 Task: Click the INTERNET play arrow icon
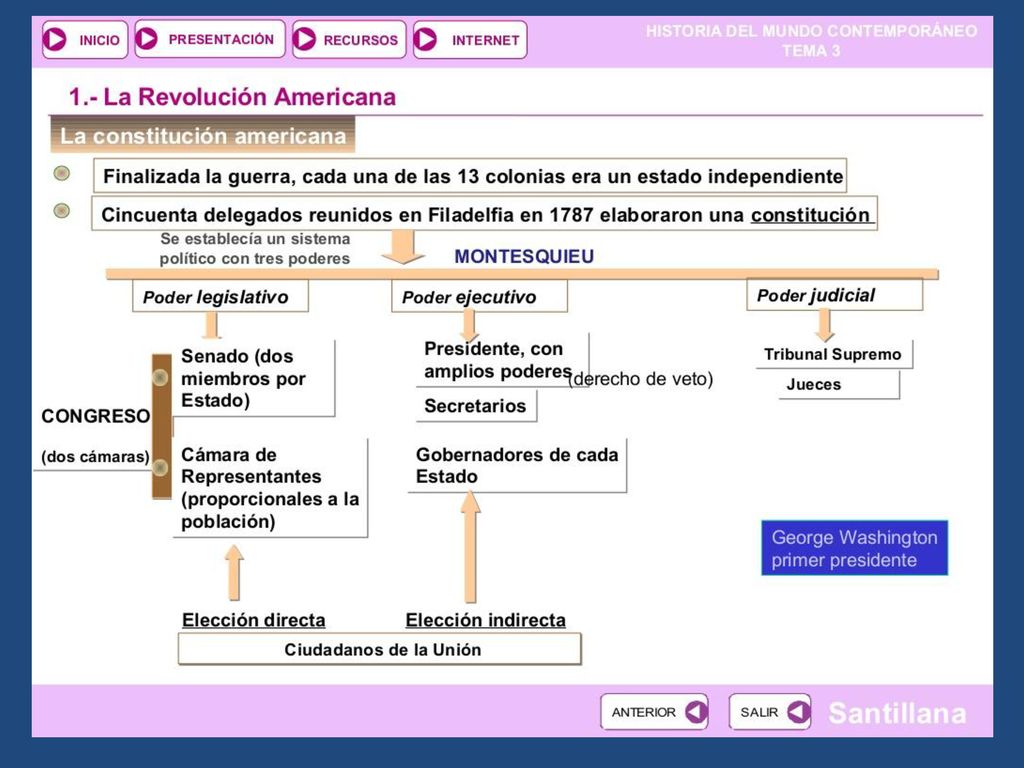(x=425, y=39)
